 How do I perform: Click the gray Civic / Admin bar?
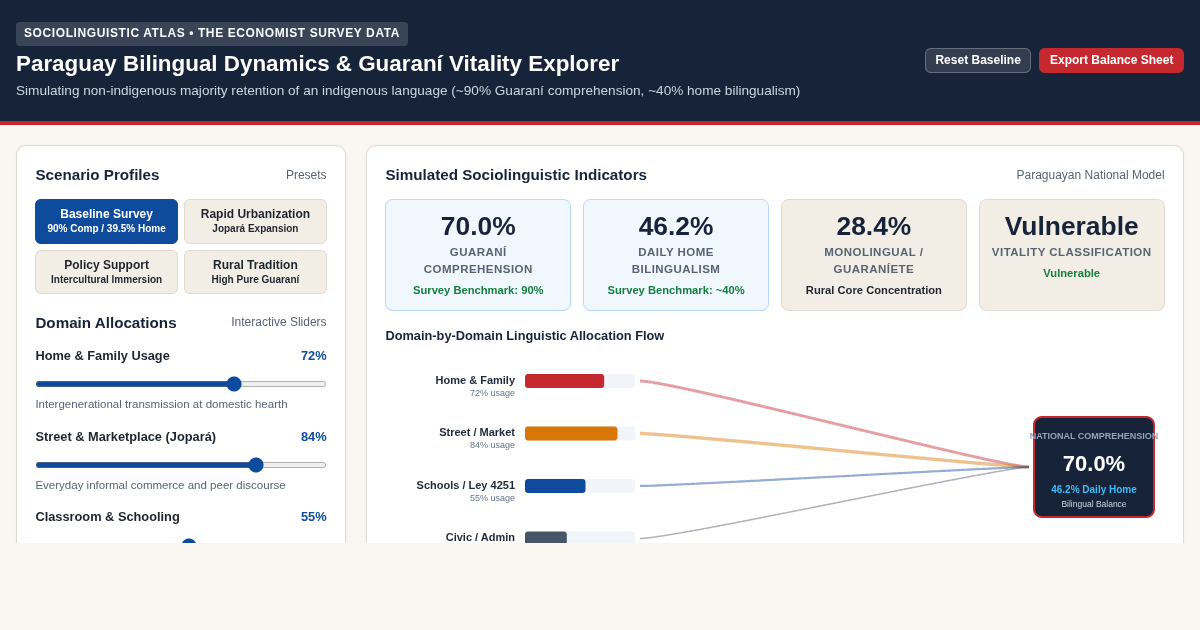546,538
